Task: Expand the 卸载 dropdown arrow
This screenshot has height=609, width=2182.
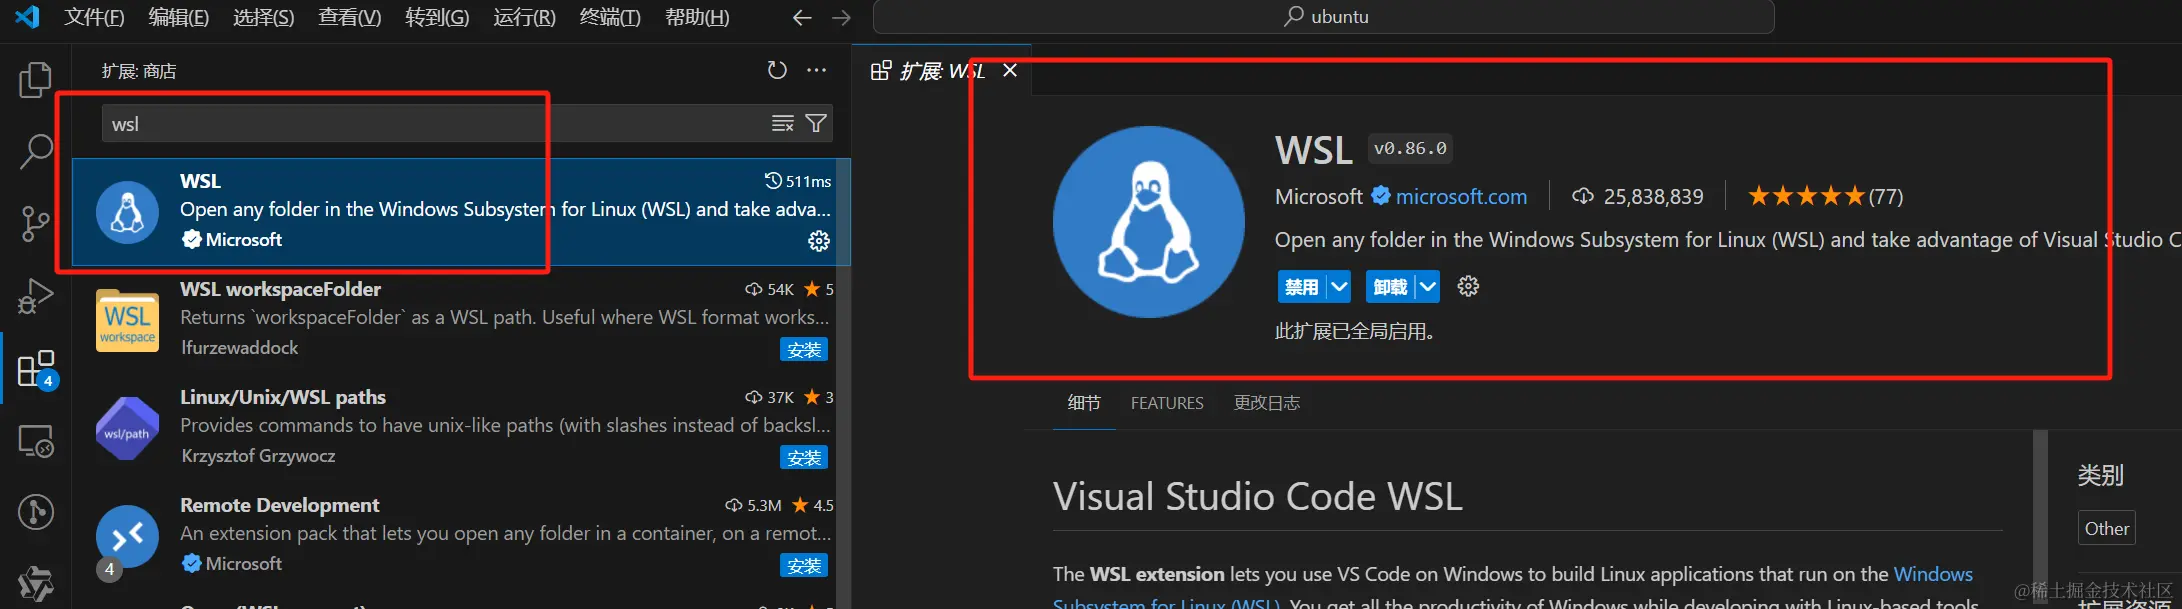Action: 1428,287
